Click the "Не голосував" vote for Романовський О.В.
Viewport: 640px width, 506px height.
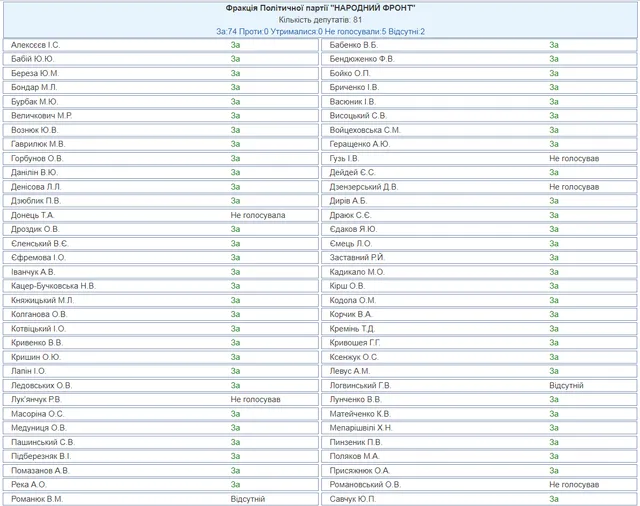pyautogui.click(x=573, y=484)
